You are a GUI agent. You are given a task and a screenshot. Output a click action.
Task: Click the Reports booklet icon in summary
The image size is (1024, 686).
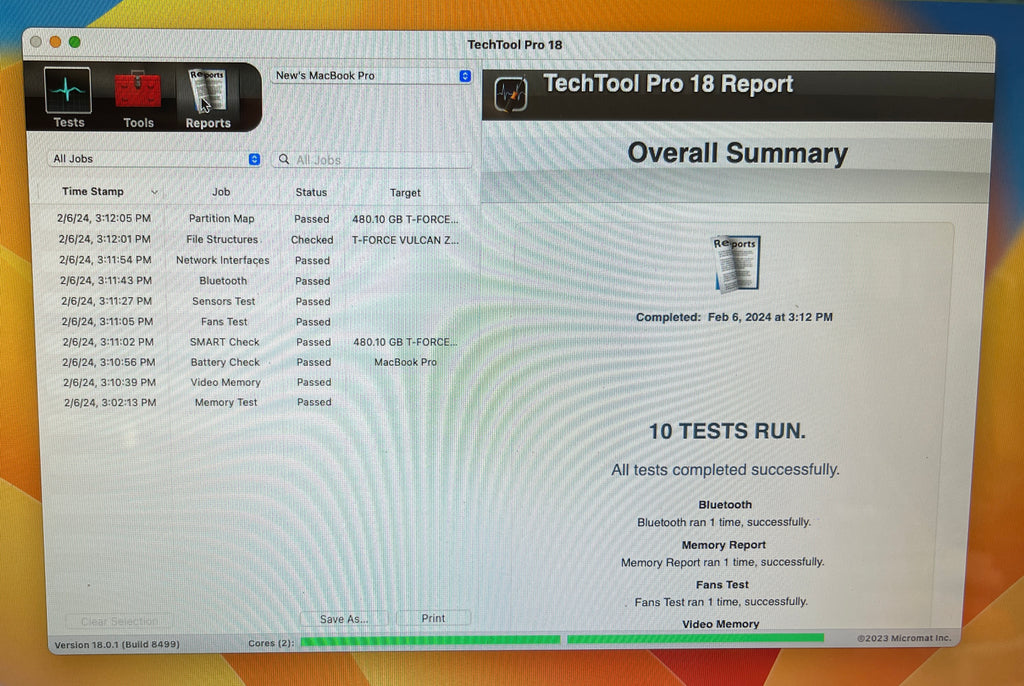pos(736,263)
